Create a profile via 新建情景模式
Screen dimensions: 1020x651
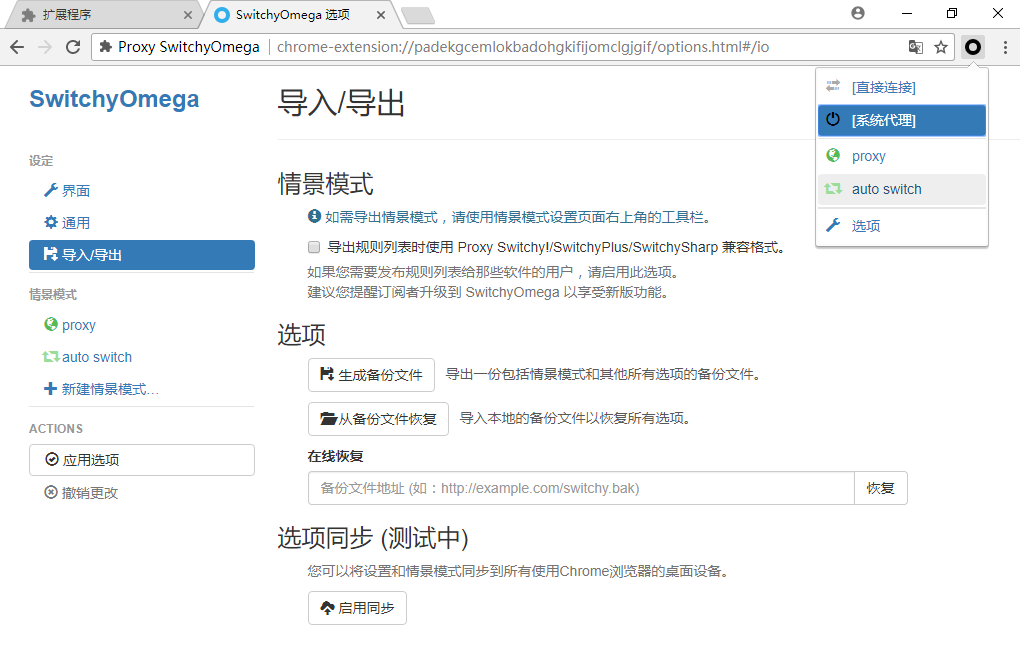(x=142, y=389)
